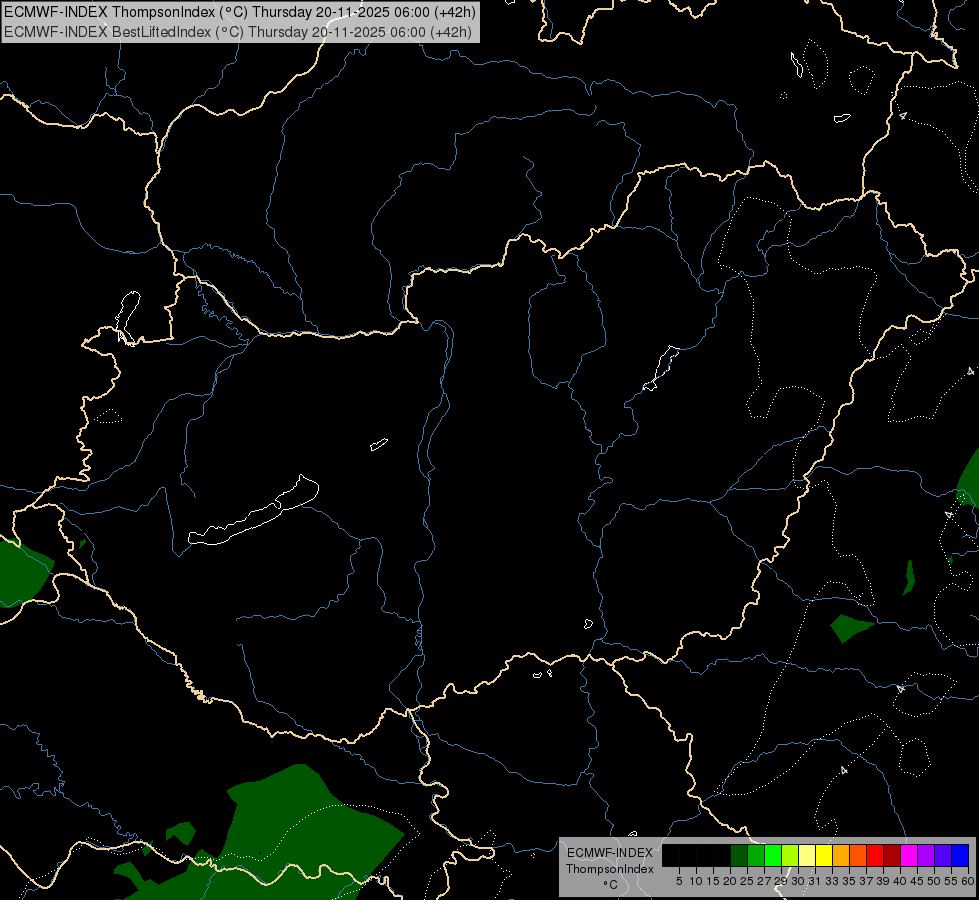Click the BestLiftedIndex title line at top
979x900 pixels.
click(238, 32)
